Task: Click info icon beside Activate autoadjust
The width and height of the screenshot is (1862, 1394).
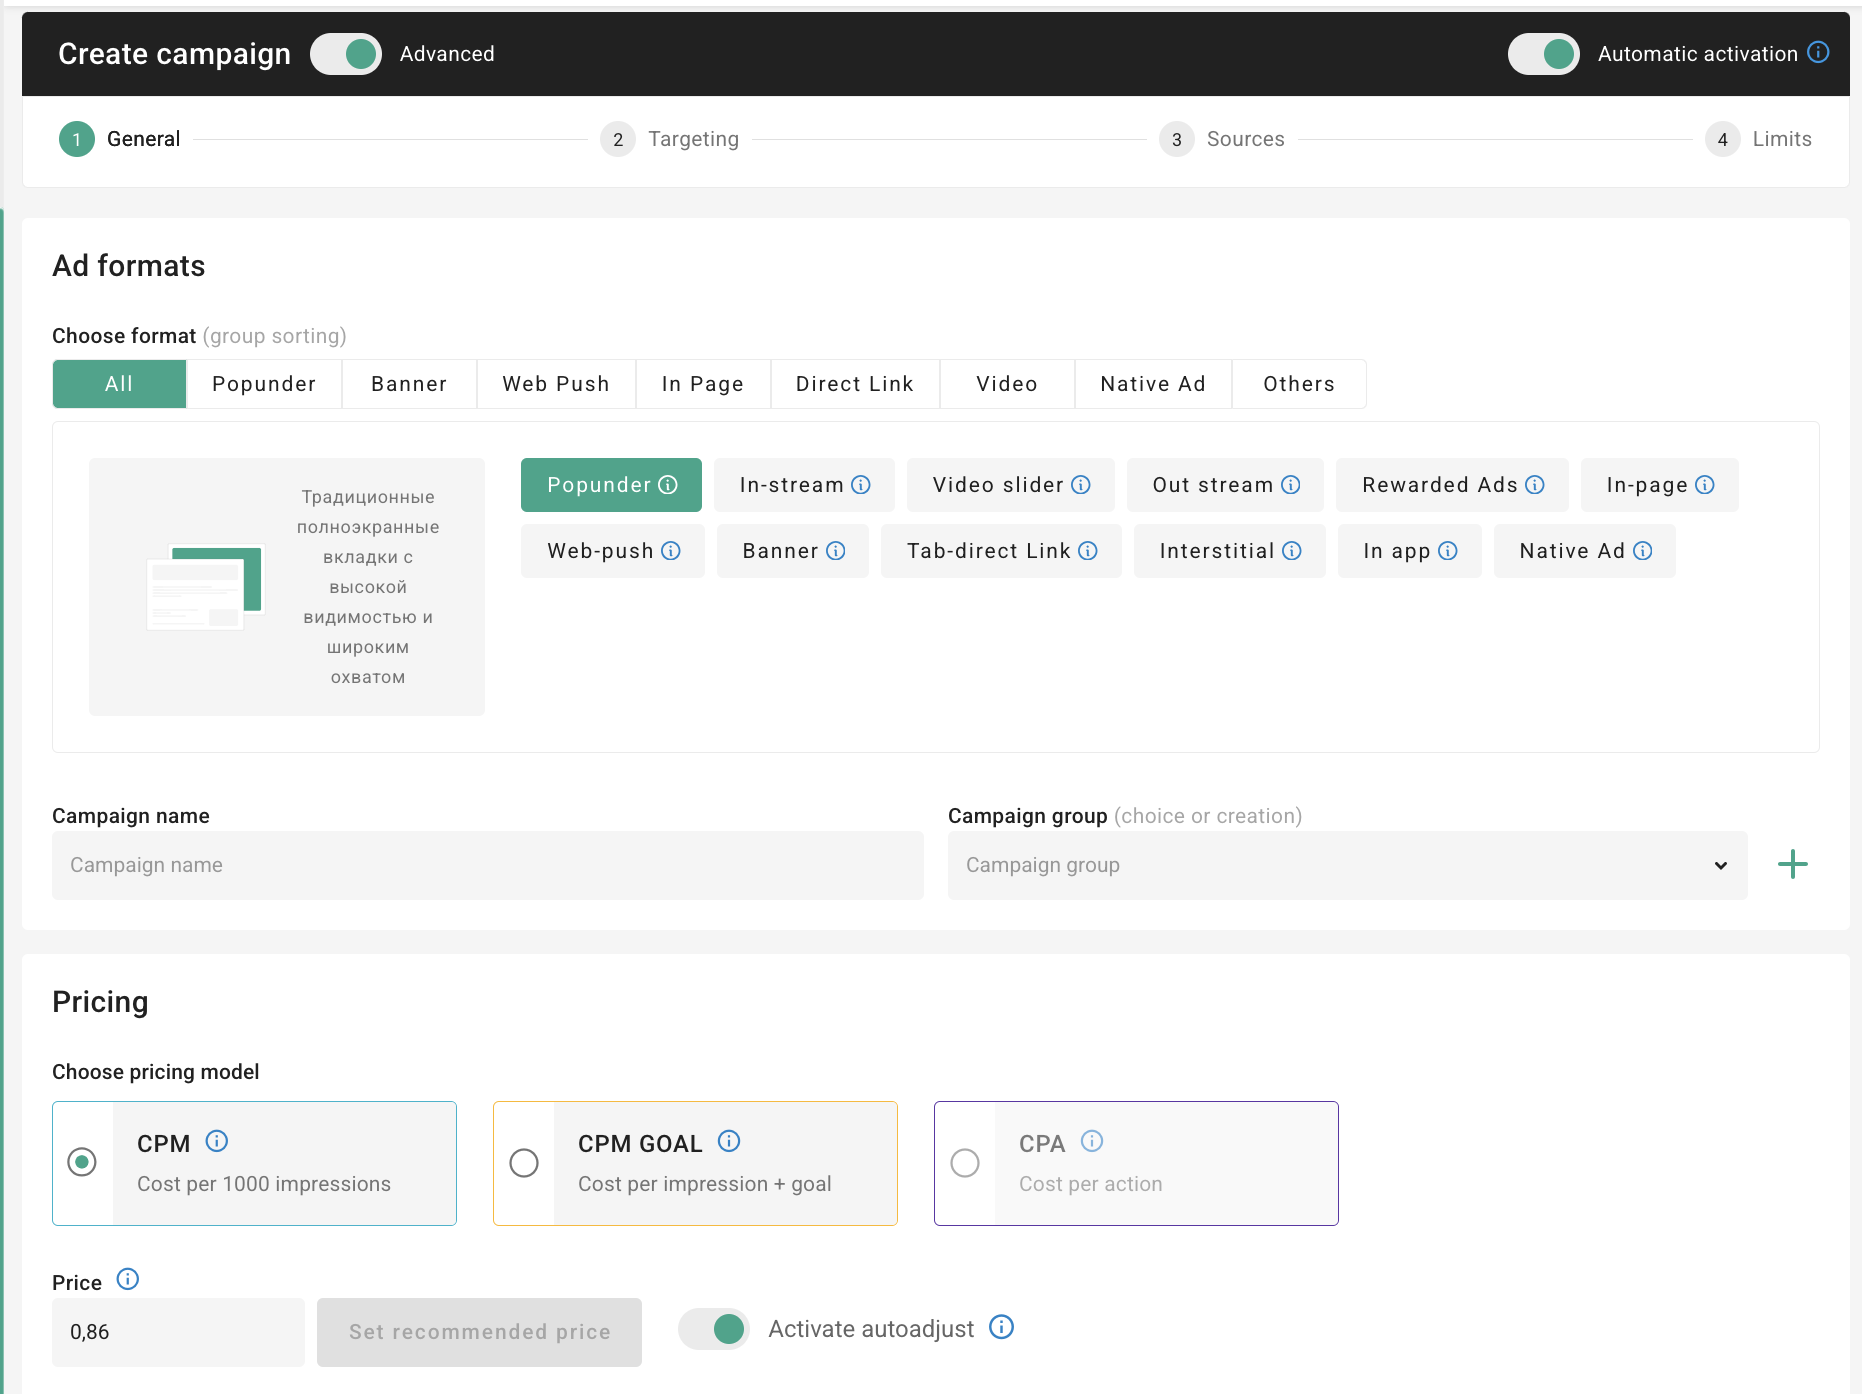Action: [1001, 1327]
